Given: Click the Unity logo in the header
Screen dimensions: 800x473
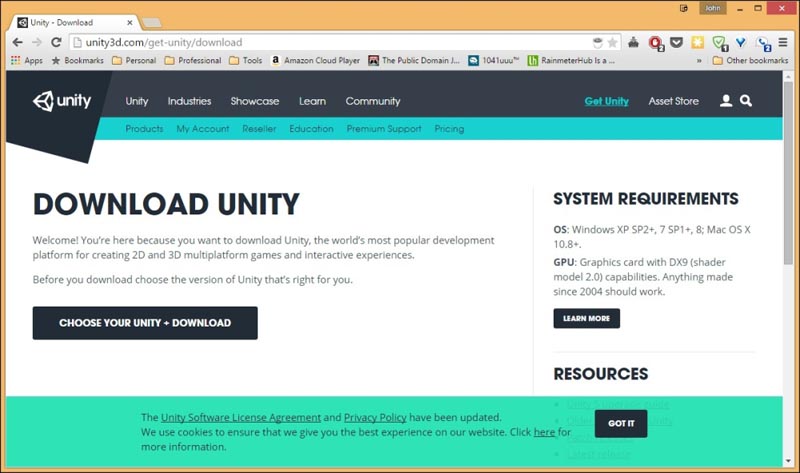Looking at the screenshot, I should tap(62, 101).
